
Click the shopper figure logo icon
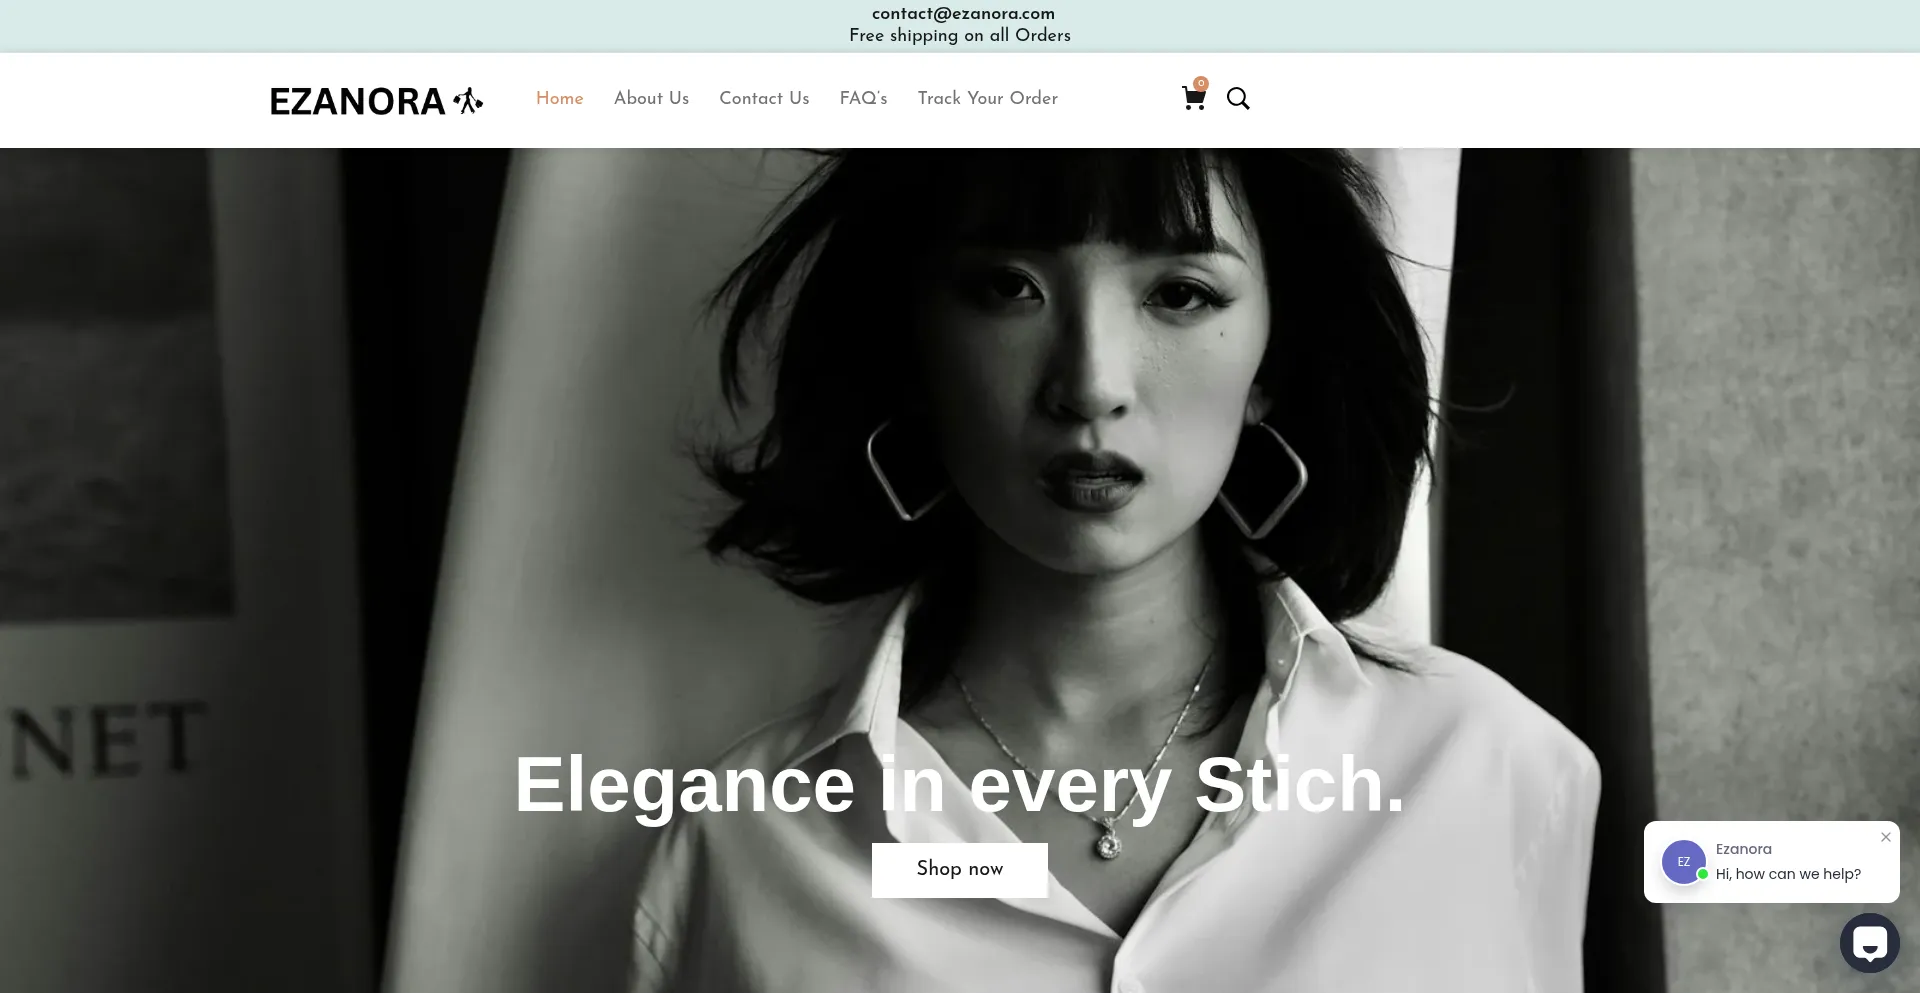click(x=468, y=101)
